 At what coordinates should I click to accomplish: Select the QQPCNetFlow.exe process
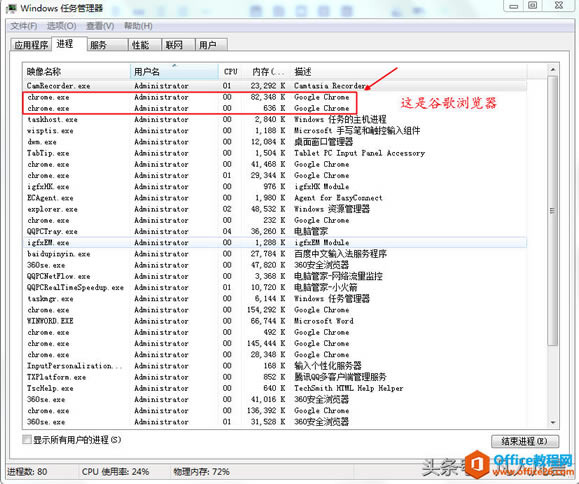click(x=275, y=276)
